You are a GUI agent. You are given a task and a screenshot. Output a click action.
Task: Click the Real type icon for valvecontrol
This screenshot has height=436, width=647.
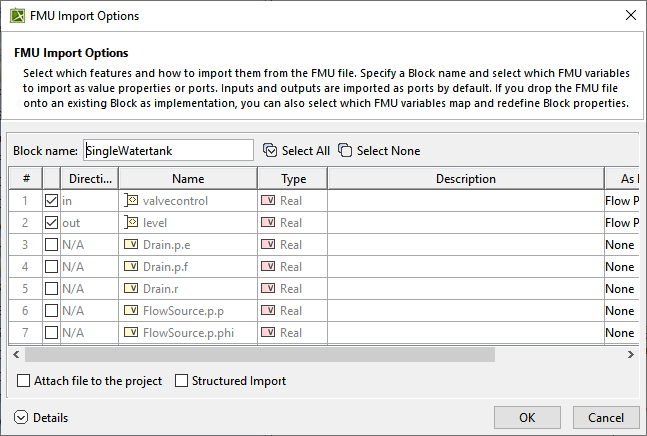pos(268,201)
